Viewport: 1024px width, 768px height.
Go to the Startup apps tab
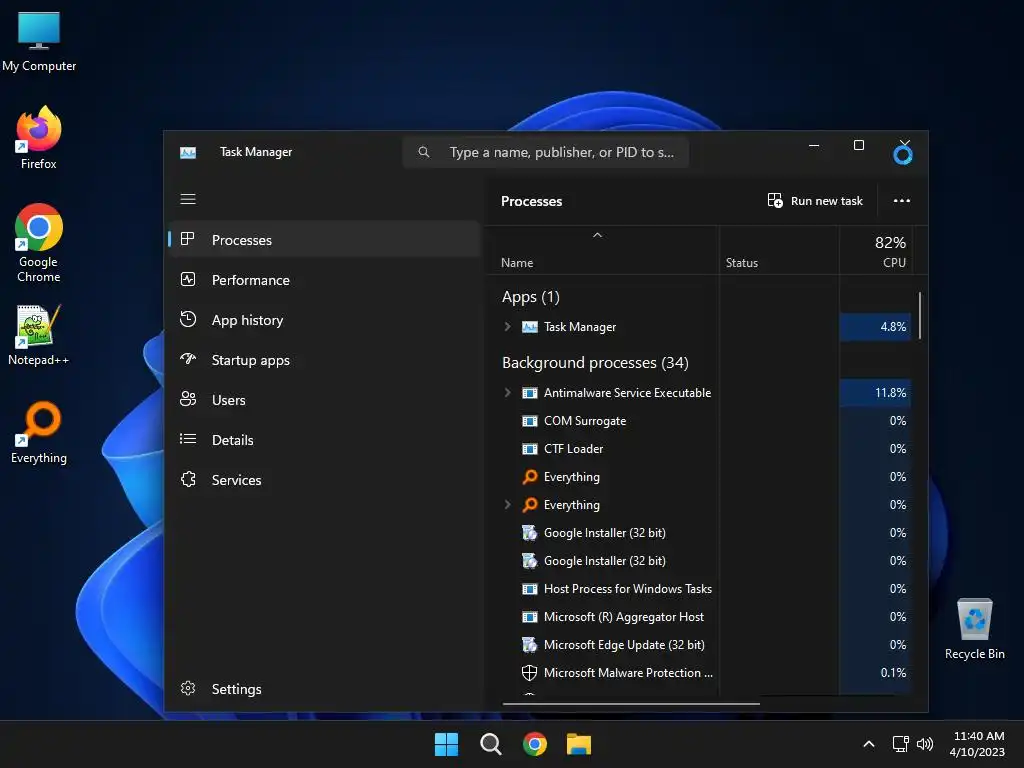pyautogui.click(x=325, y=360)
